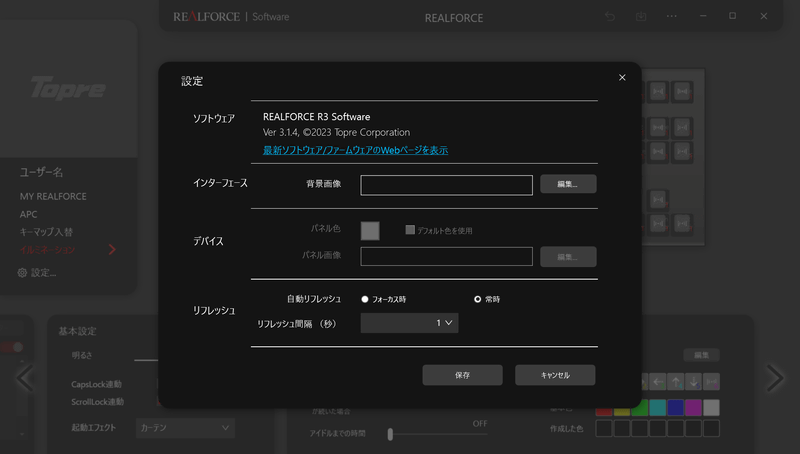Open 設定... in sidebar
Viewport: 800px width, 454px height.
click(x=43, y=273)
